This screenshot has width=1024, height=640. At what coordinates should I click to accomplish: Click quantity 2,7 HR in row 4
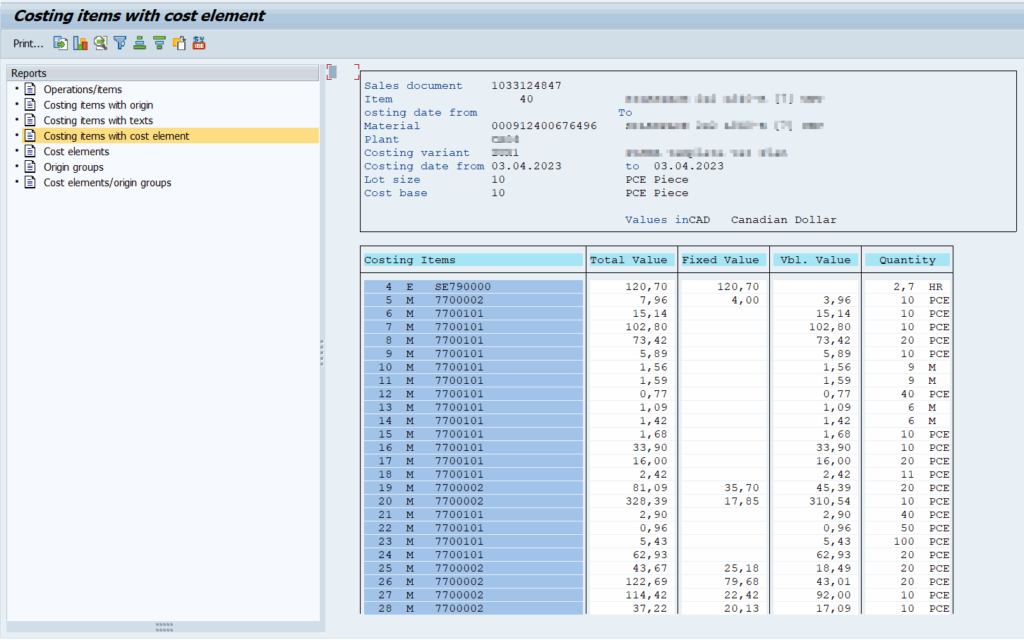coord(918,287)
